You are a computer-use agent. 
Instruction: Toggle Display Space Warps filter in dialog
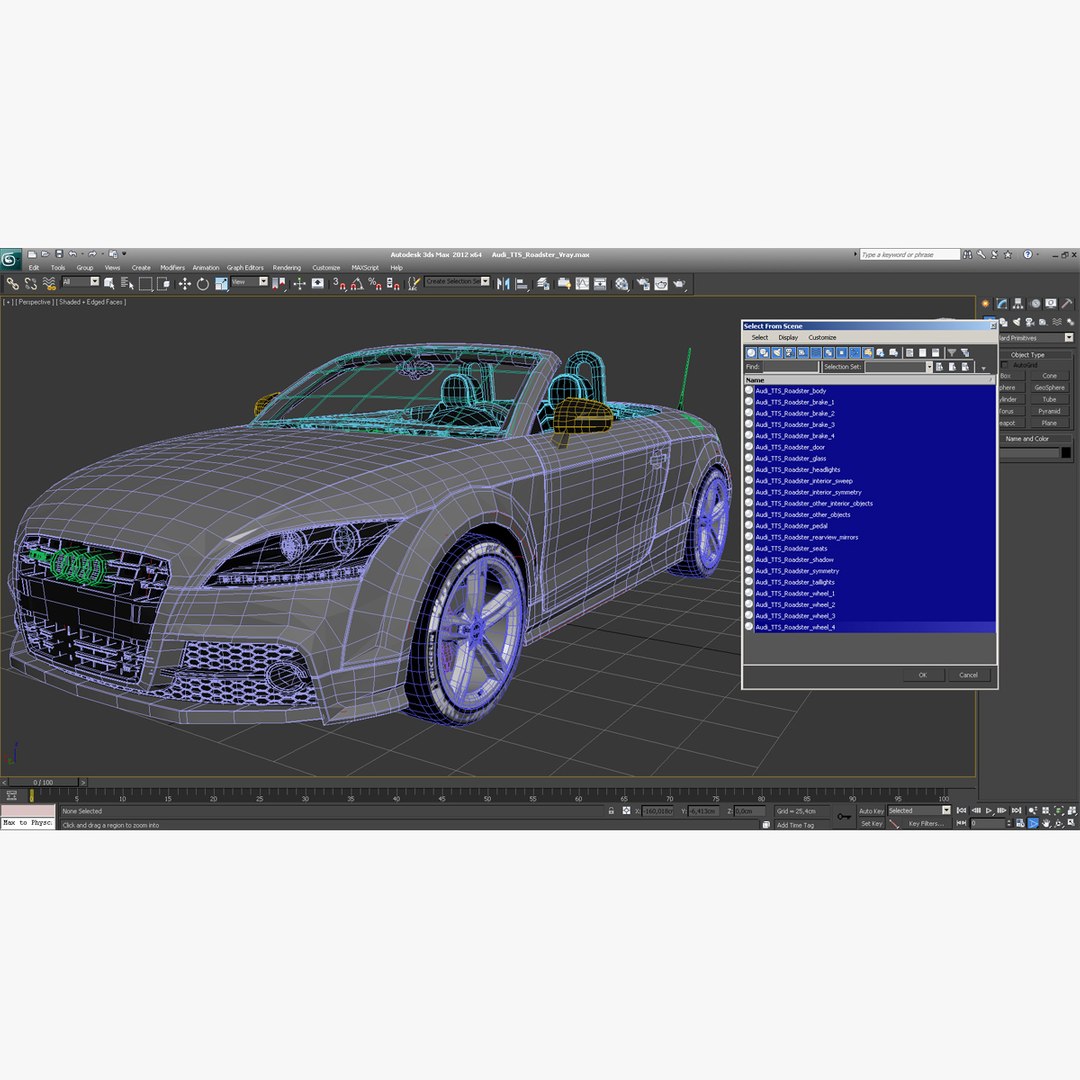[816, 353]
